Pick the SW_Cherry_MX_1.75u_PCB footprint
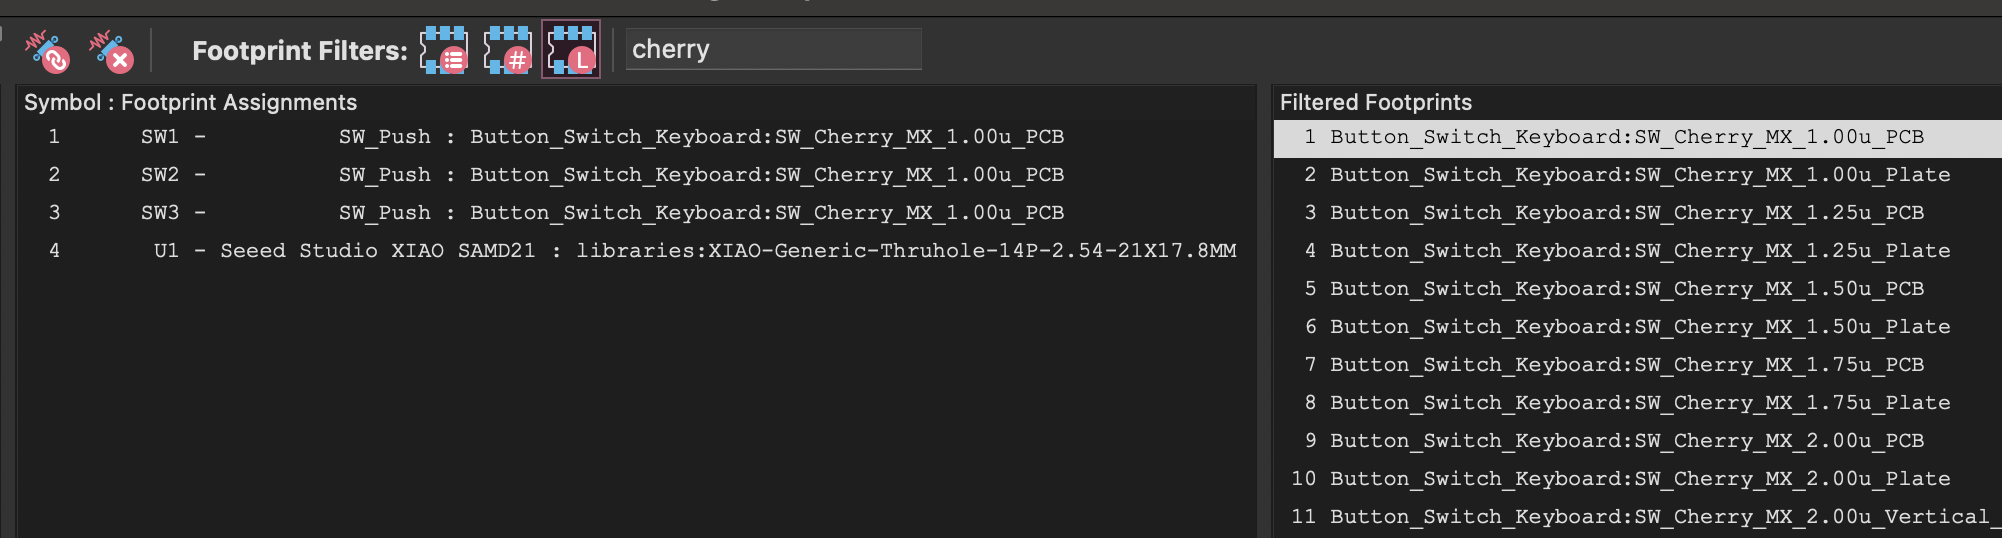Viewport: 2002px width, 538px height. point(1626,365)
